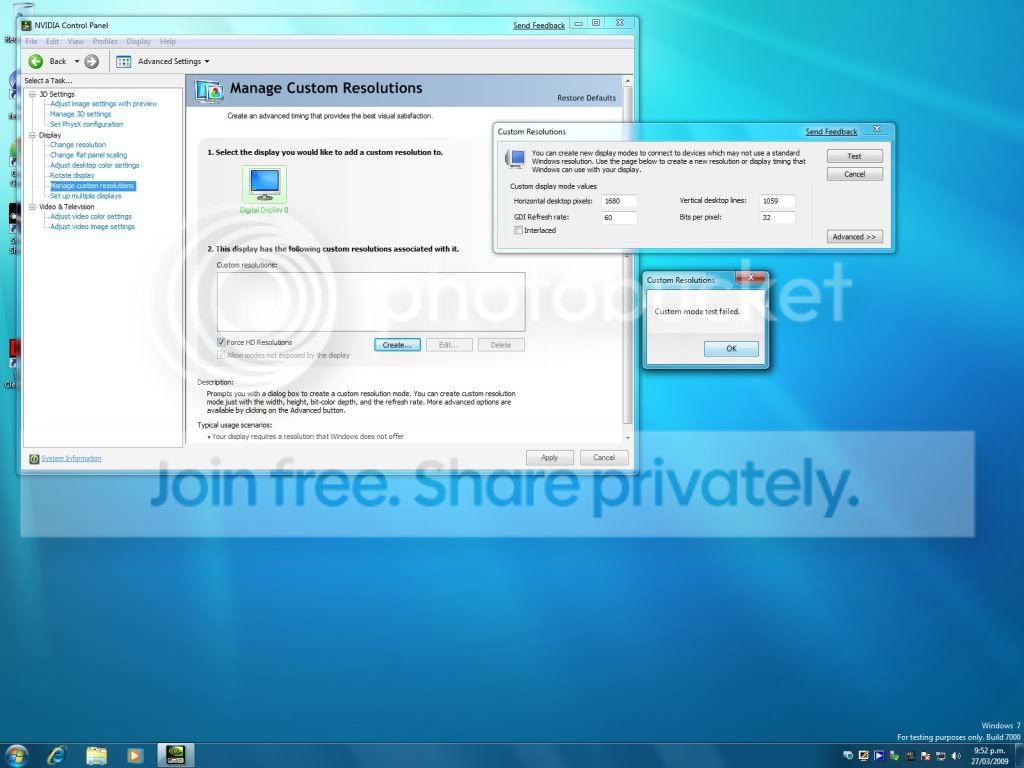The width and height of the screenshot is (1024, 768).
Task: Open the System Information link
Action: pyautogui.click(x=71, y=458)
